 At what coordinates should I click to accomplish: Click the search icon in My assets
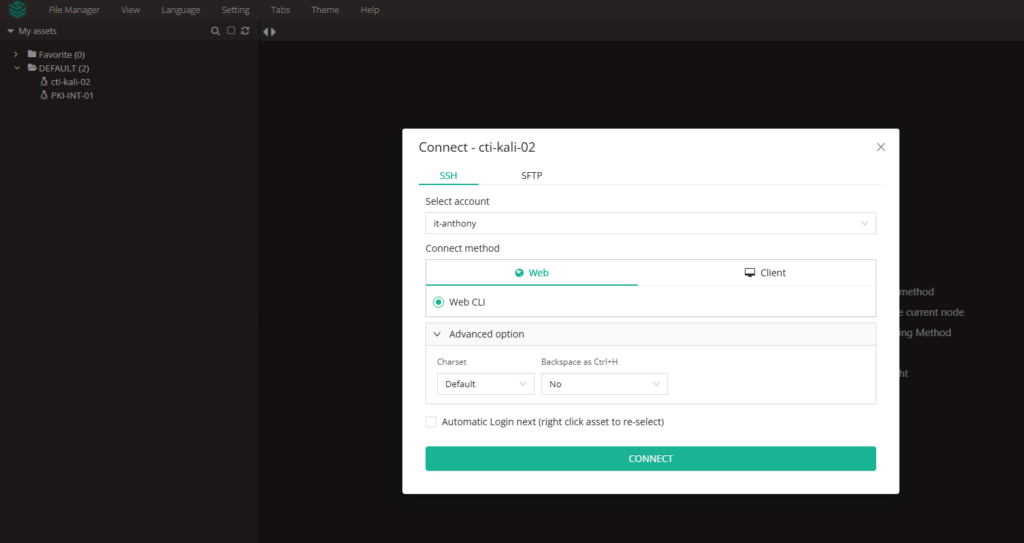[x=215, y=31]
